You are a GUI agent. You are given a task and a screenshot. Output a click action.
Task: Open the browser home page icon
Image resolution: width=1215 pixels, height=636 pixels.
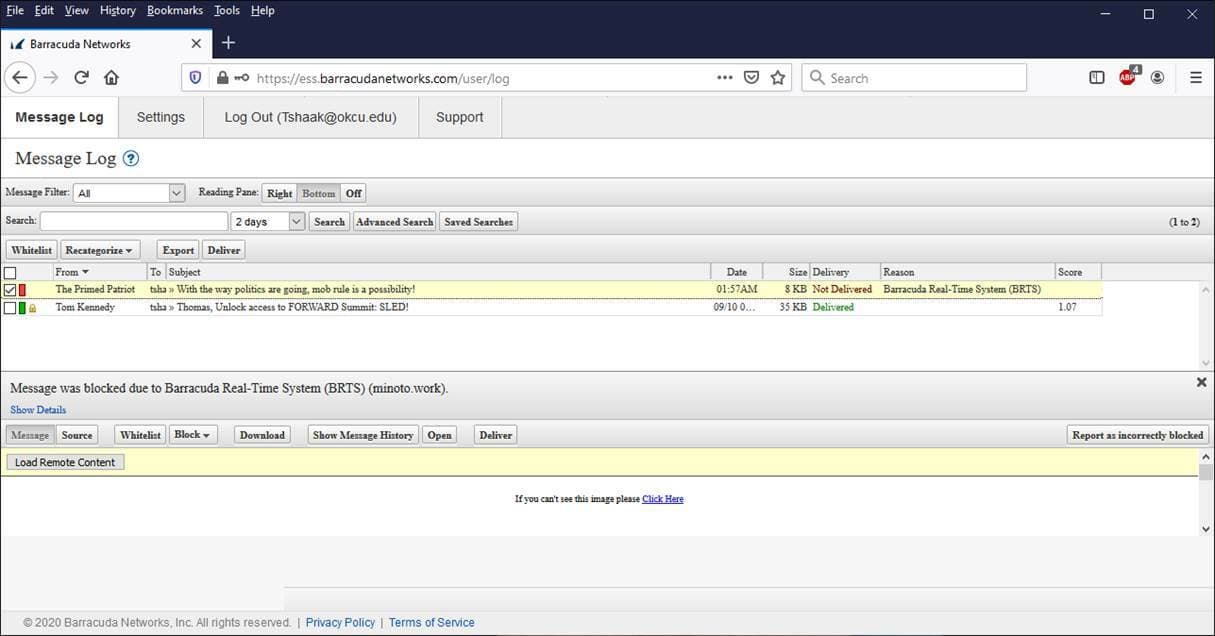111,77
